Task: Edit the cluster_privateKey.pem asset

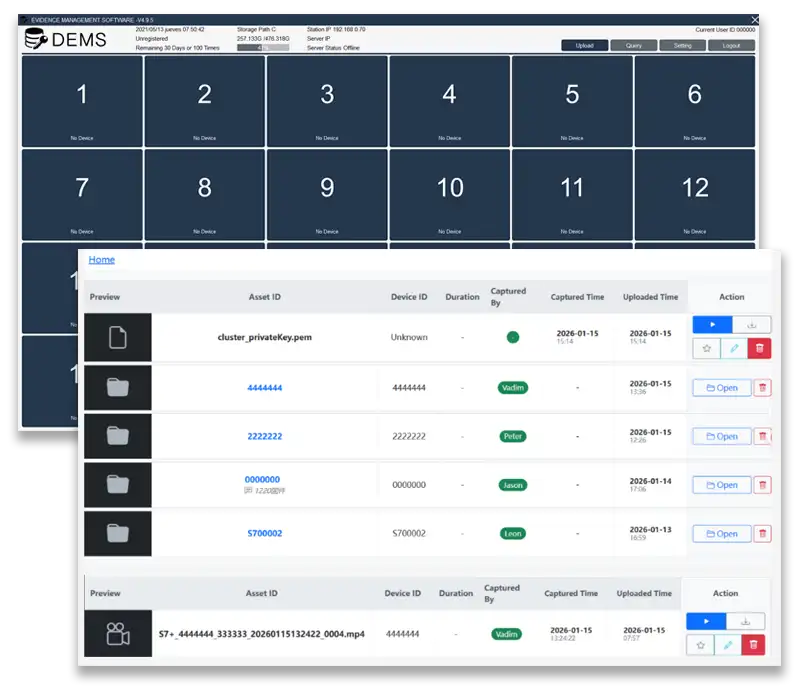Action: 734,348
